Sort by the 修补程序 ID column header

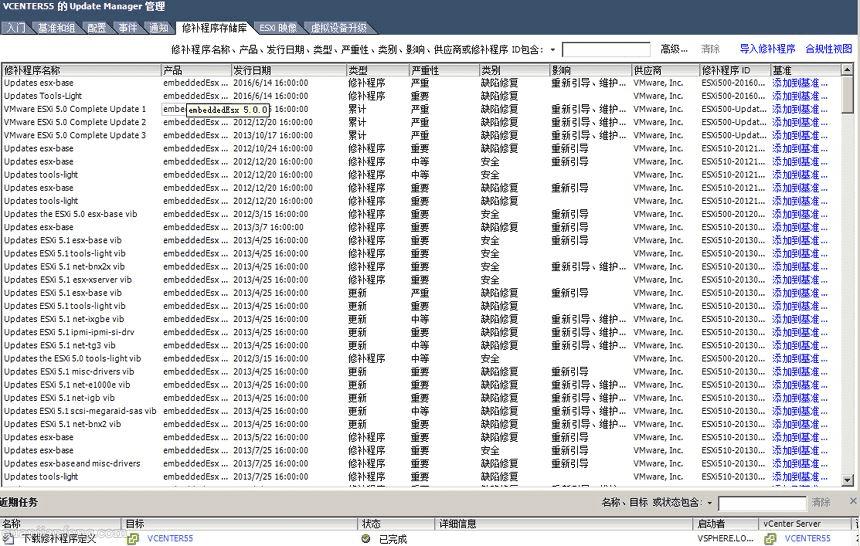coord(735,70)
